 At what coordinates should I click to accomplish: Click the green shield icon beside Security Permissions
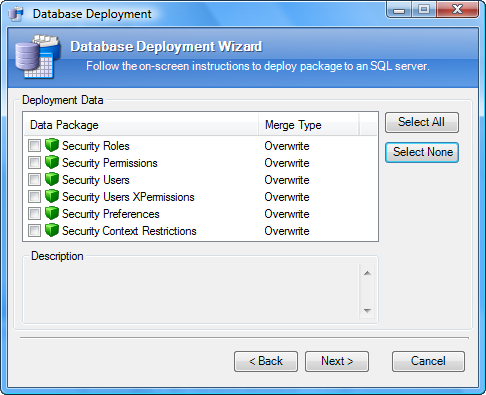tap(52, 162)
